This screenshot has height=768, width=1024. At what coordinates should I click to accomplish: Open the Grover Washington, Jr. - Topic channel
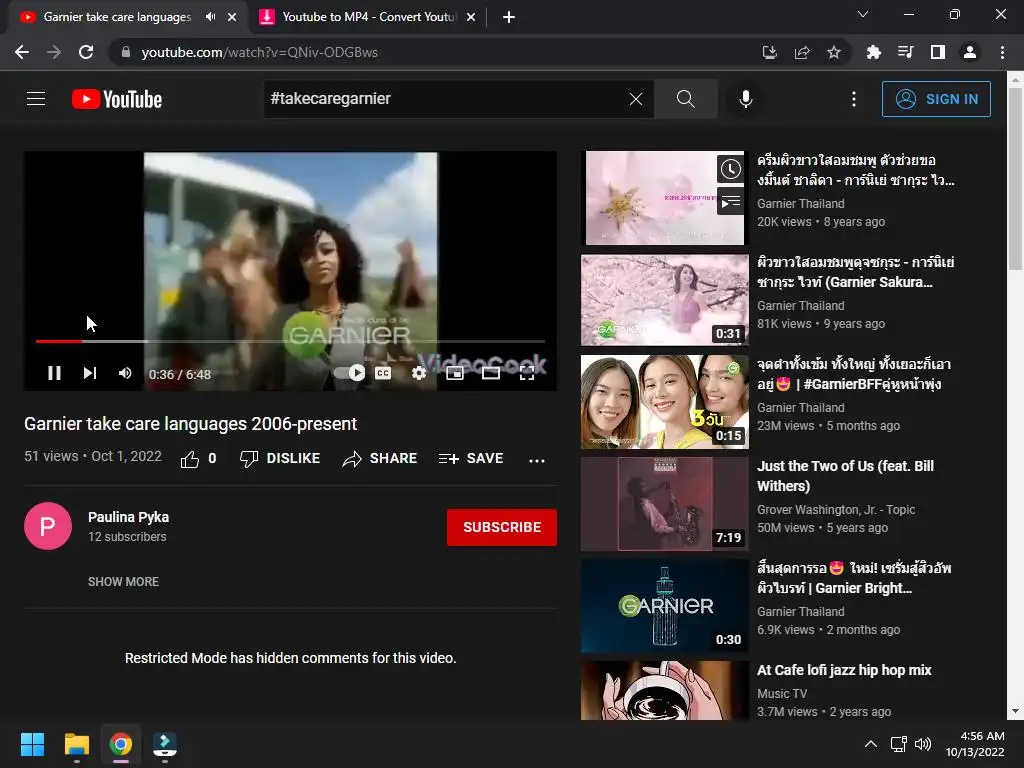(x=836, y=509)
